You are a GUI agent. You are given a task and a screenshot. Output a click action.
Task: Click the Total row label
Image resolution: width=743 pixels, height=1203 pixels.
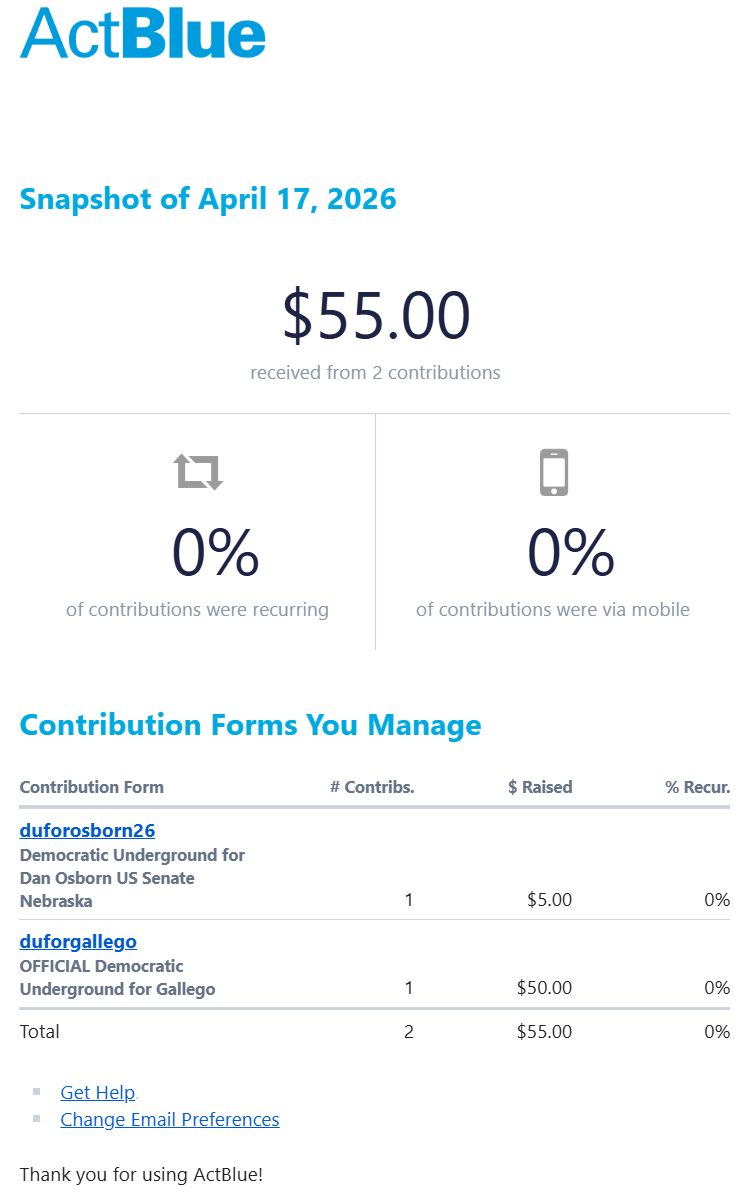[x=40, y=1032]
